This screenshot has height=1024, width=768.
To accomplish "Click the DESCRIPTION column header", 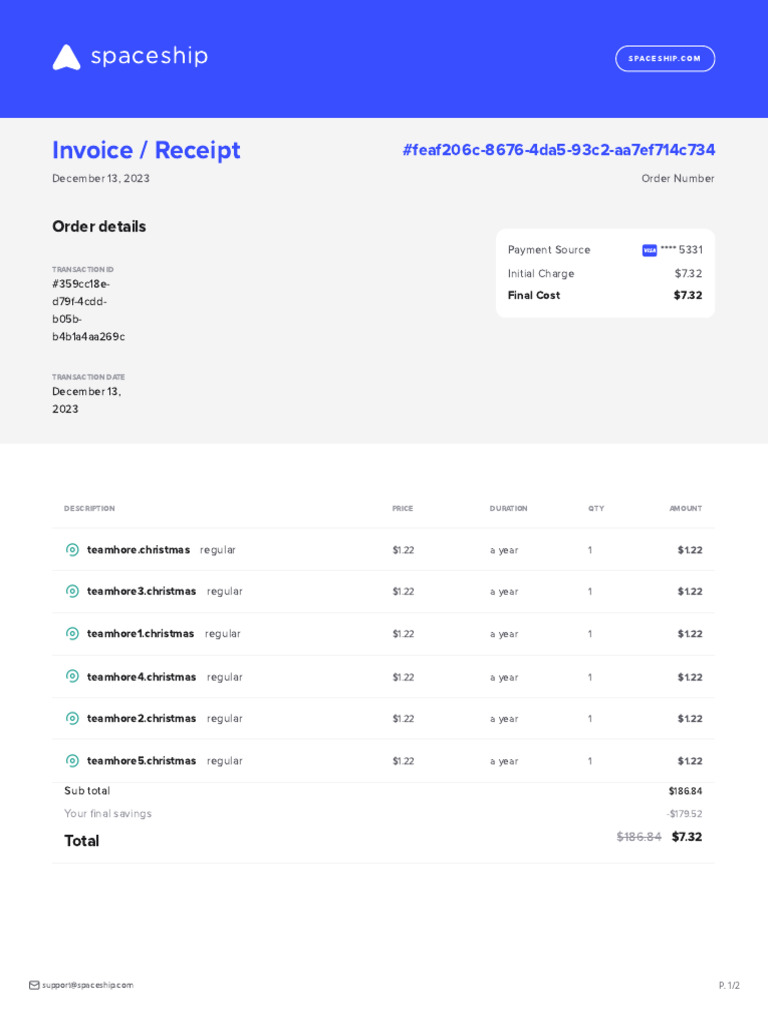I will click(x=89, y=508).
